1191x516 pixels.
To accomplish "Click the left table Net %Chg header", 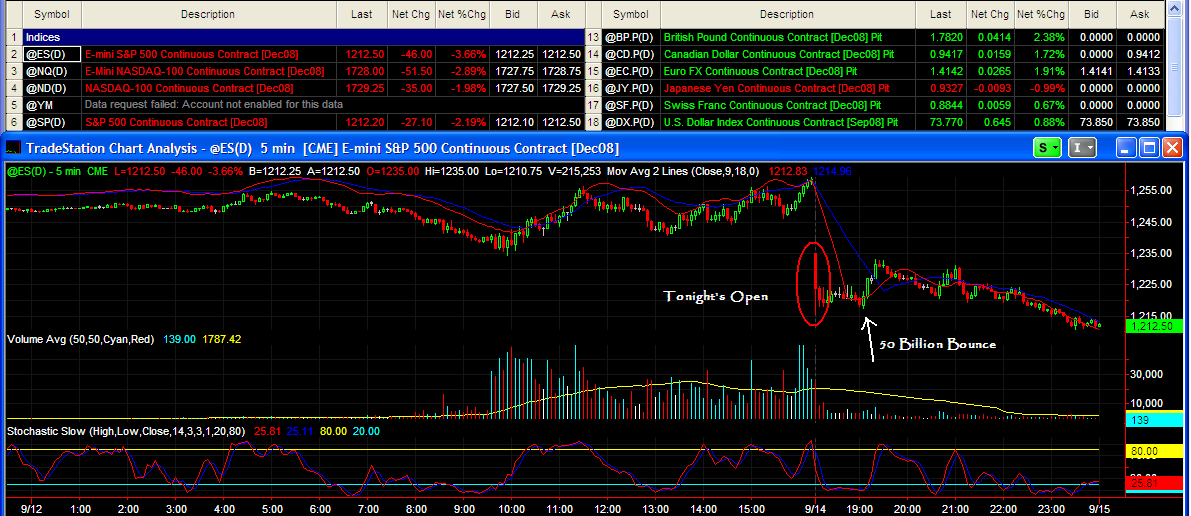I will point(463,14).
